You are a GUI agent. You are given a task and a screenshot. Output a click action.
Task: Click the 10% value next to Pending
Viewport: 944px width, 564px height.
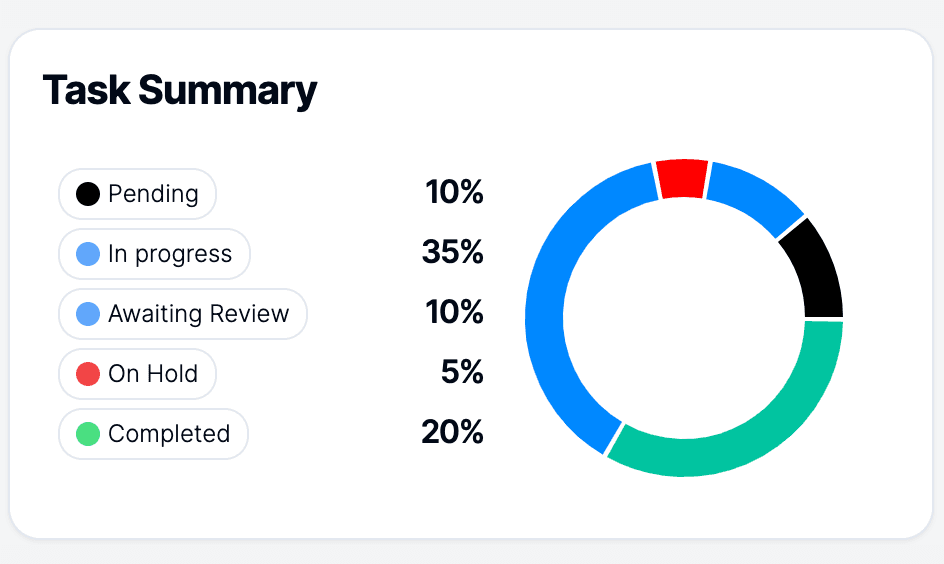(454, 193)
